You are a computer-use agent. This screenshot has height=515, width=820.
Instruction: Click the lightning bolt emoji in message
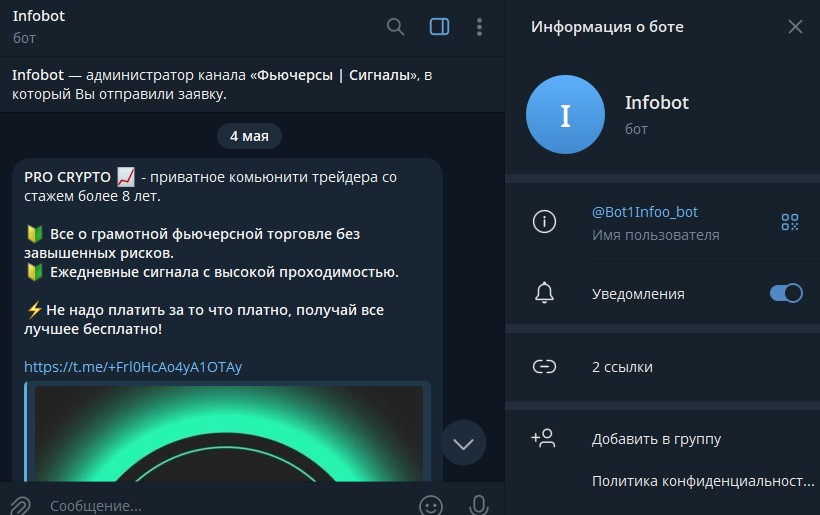(35, 310)
